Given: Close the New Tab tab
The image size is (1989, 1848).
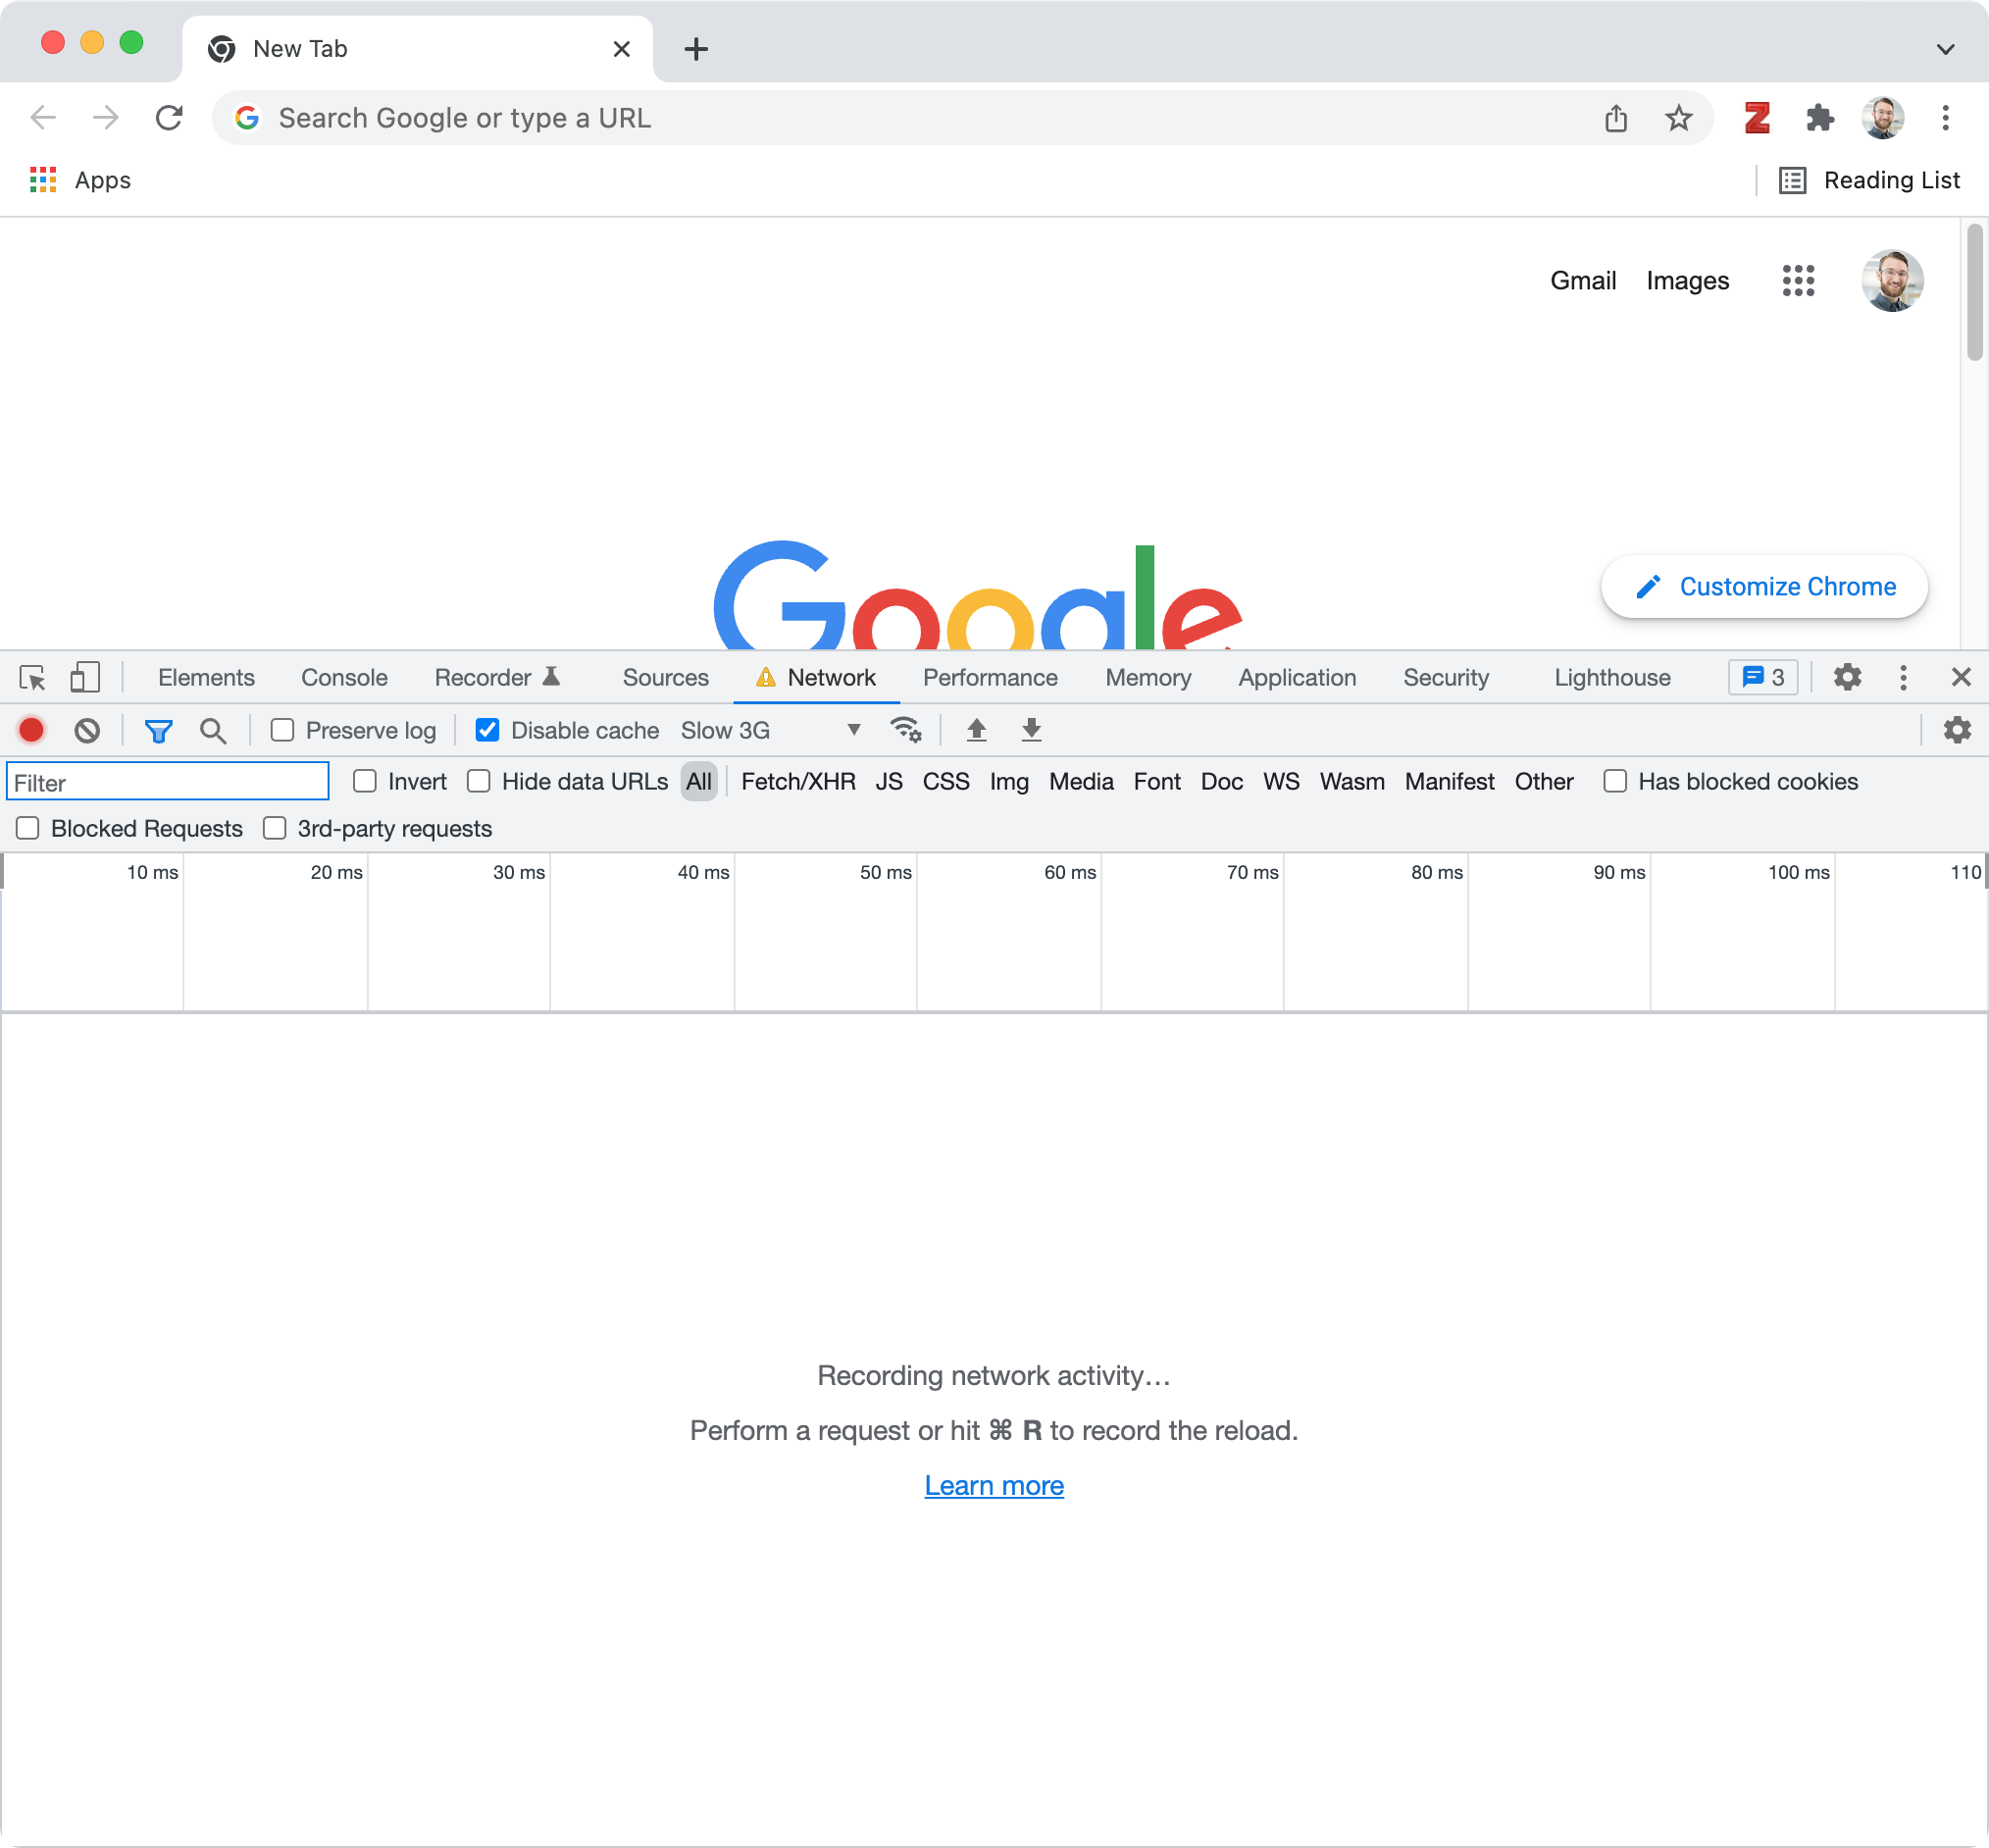Looking at the screenshot, I should [621, 49].
